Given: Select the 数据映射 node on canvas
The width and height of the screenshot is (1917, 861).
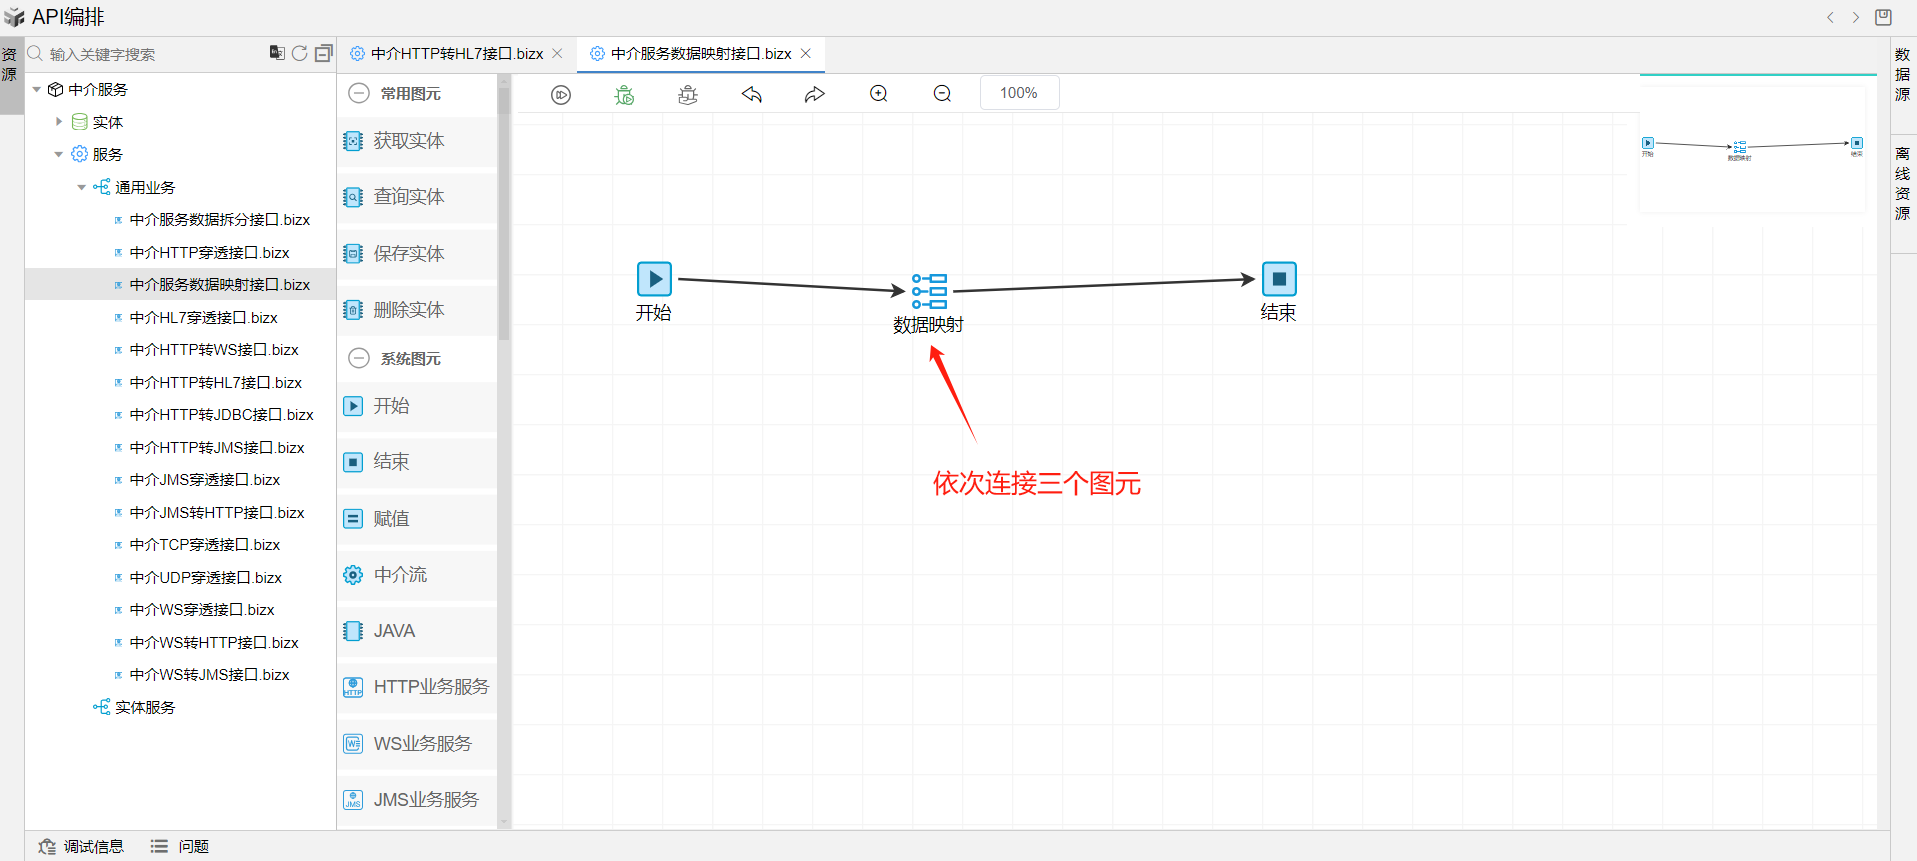Looking at the screenshot, I should [x=929, y=290].
